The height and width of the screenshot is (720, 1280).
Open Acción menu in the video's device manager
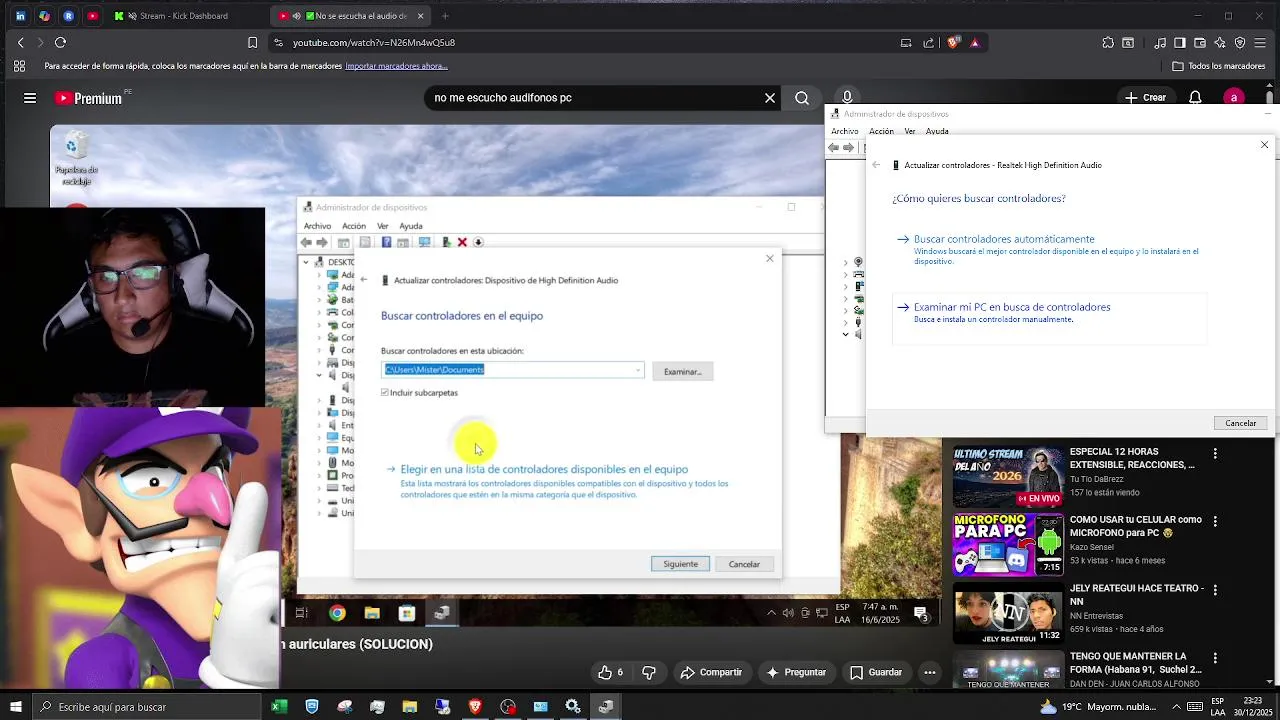[x=354, y=226]
